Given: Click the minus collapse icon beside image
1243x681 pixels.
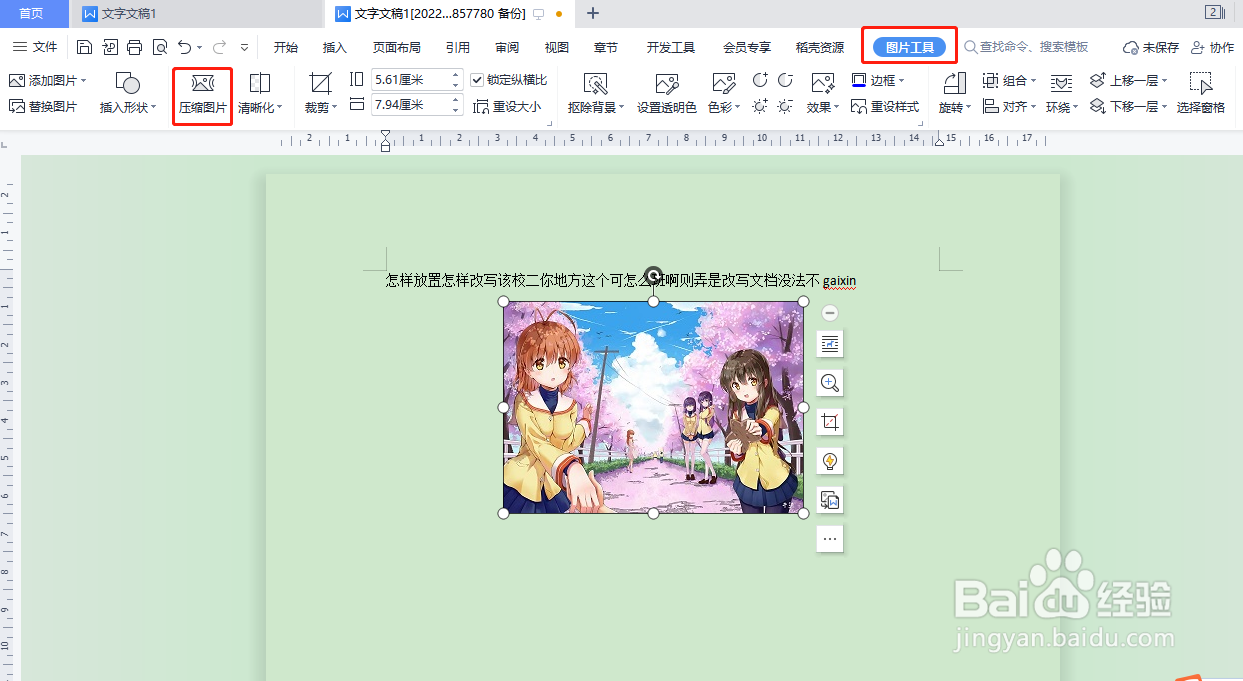Looking at the screenshot, I should [x=829, y=313].
